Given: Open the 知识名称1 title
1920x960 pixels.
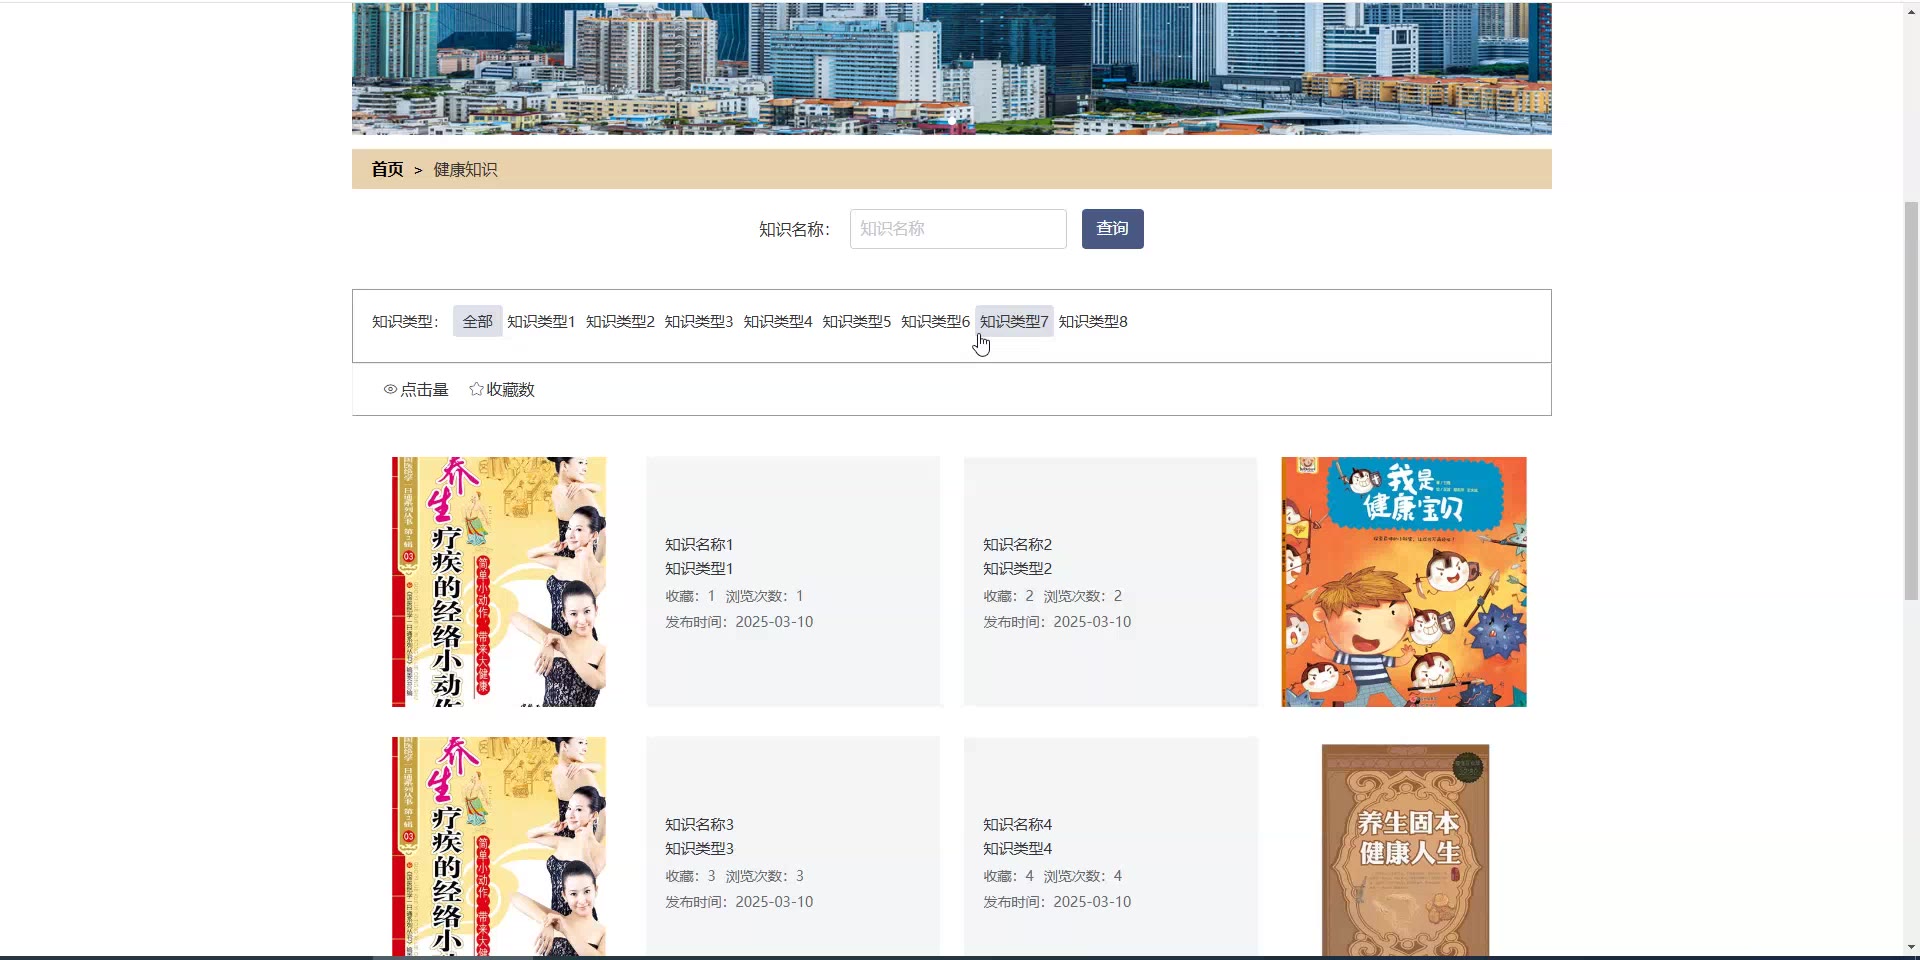Looking at the screenshot, I should [699, 545].
